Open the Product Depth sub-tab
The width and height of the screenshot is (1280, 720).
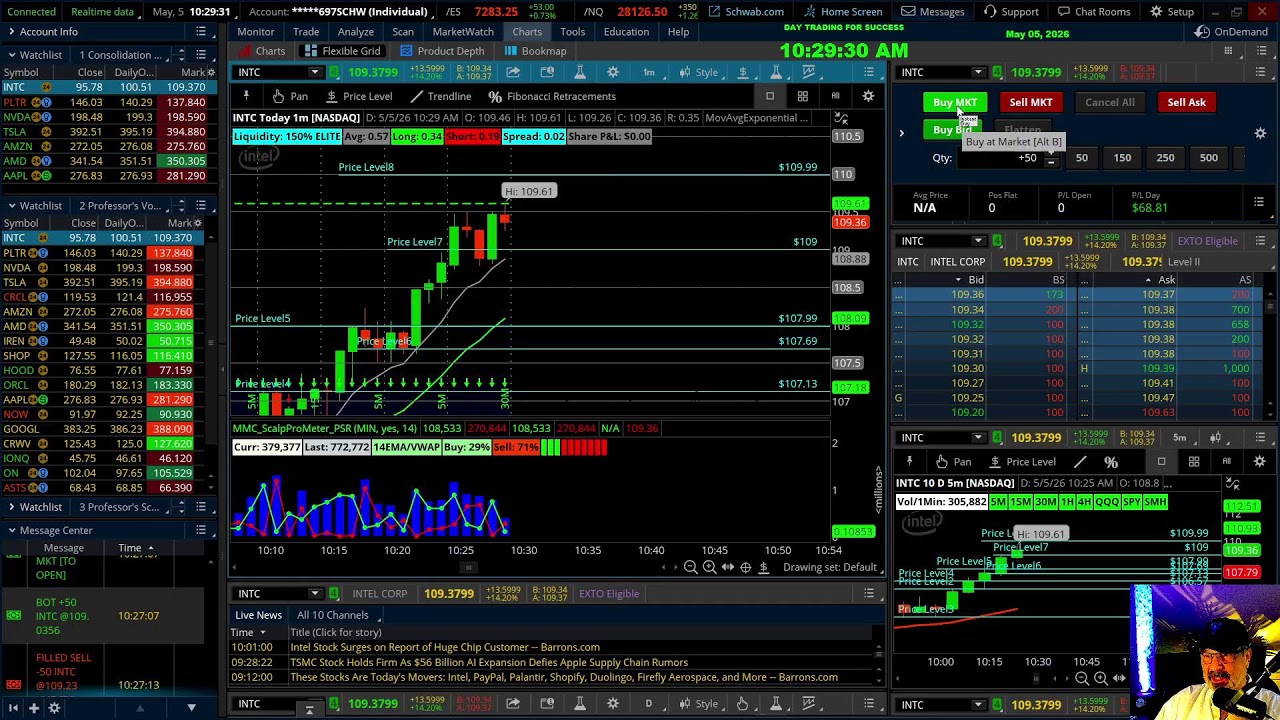tap(442, 51)
